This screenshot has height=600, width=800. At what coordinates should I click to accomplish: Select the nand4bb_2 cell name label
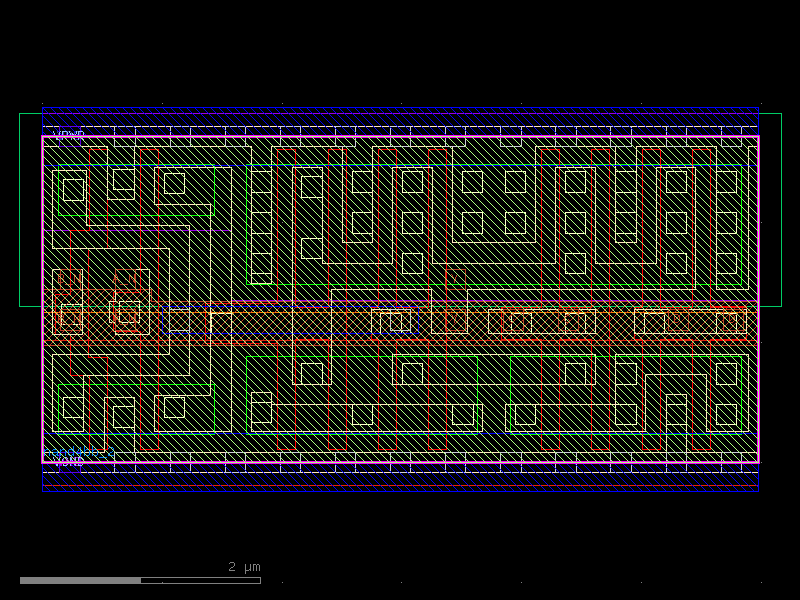[x=72, y=452]
